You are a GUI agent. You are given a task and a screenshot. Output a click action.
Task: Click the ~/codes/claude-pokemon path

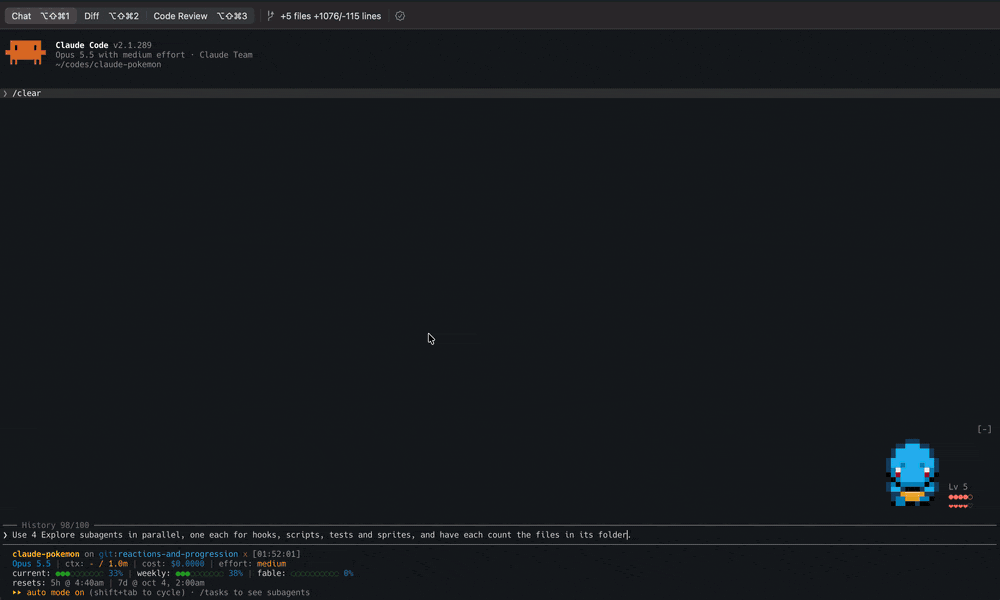108,64
